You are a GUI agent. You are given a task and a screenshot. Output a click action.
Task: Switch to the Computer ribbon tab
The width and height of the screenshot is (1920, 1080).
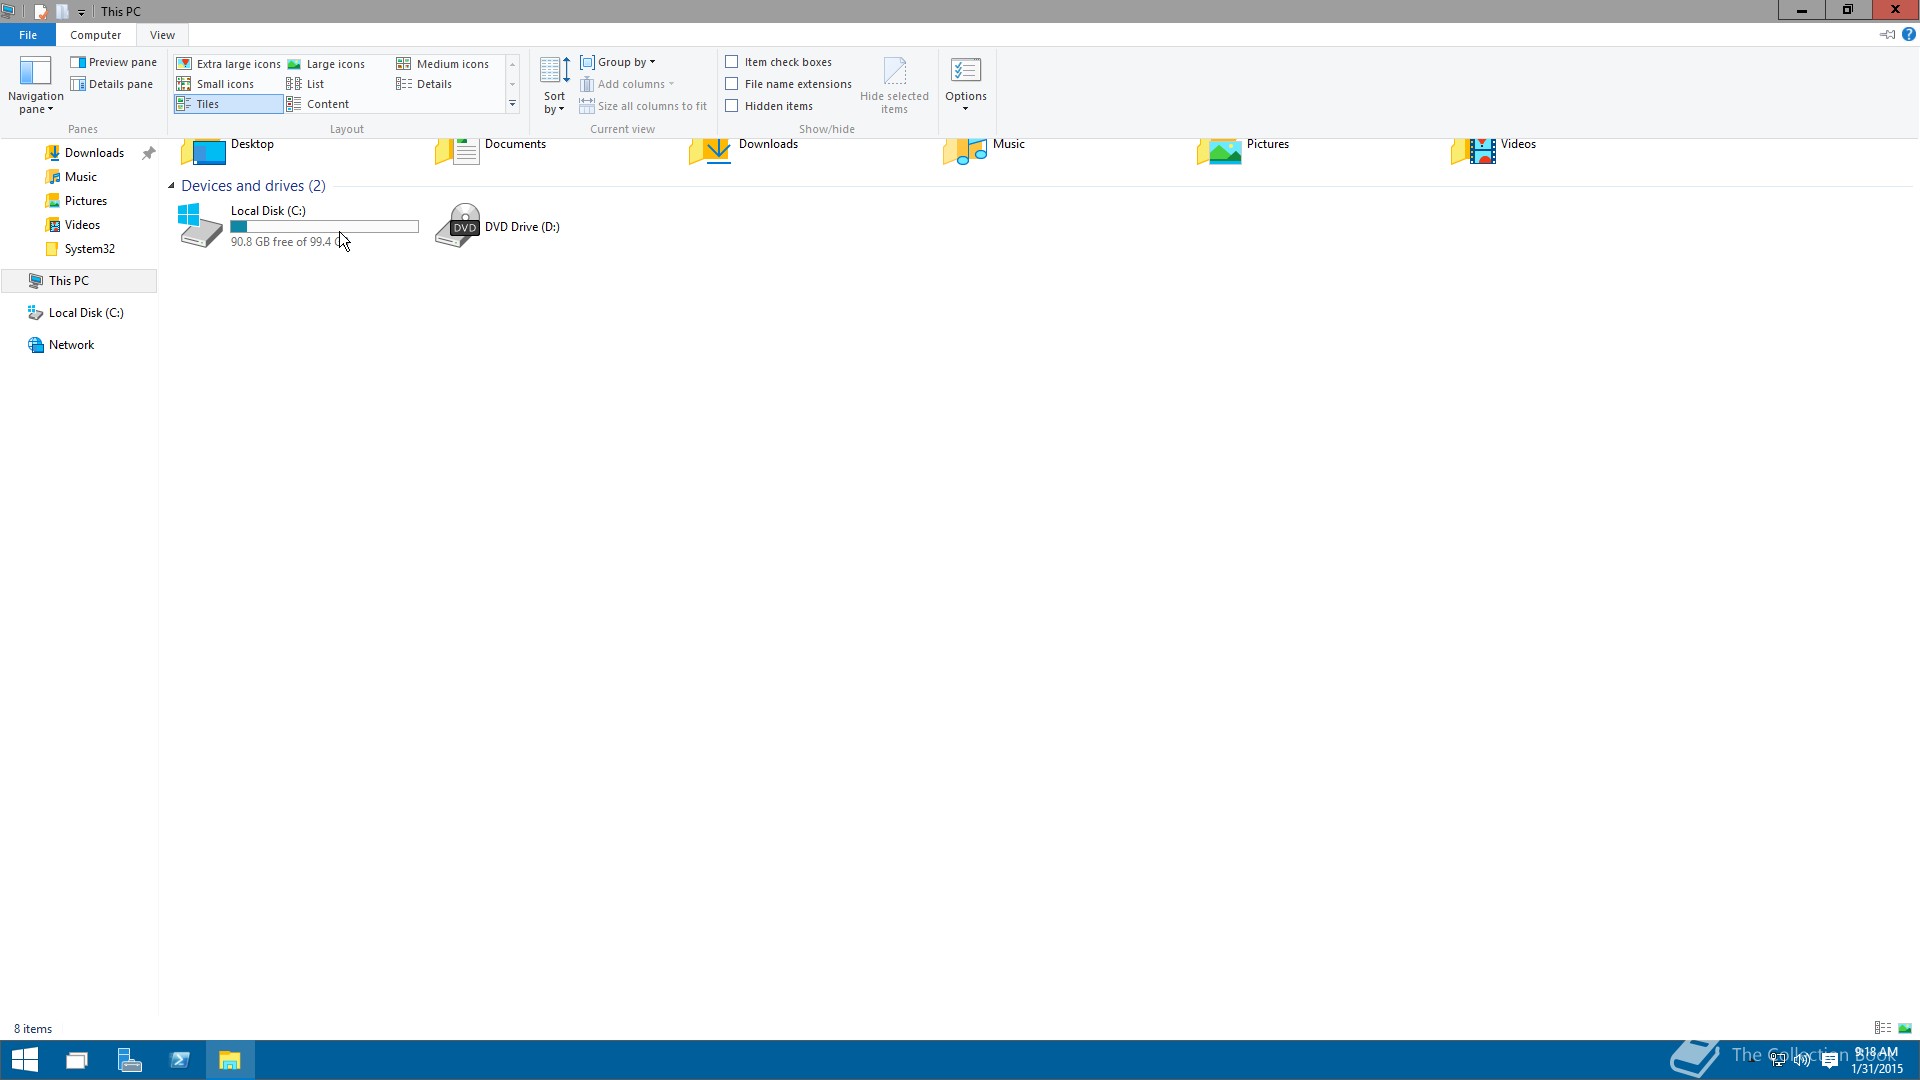95,35
